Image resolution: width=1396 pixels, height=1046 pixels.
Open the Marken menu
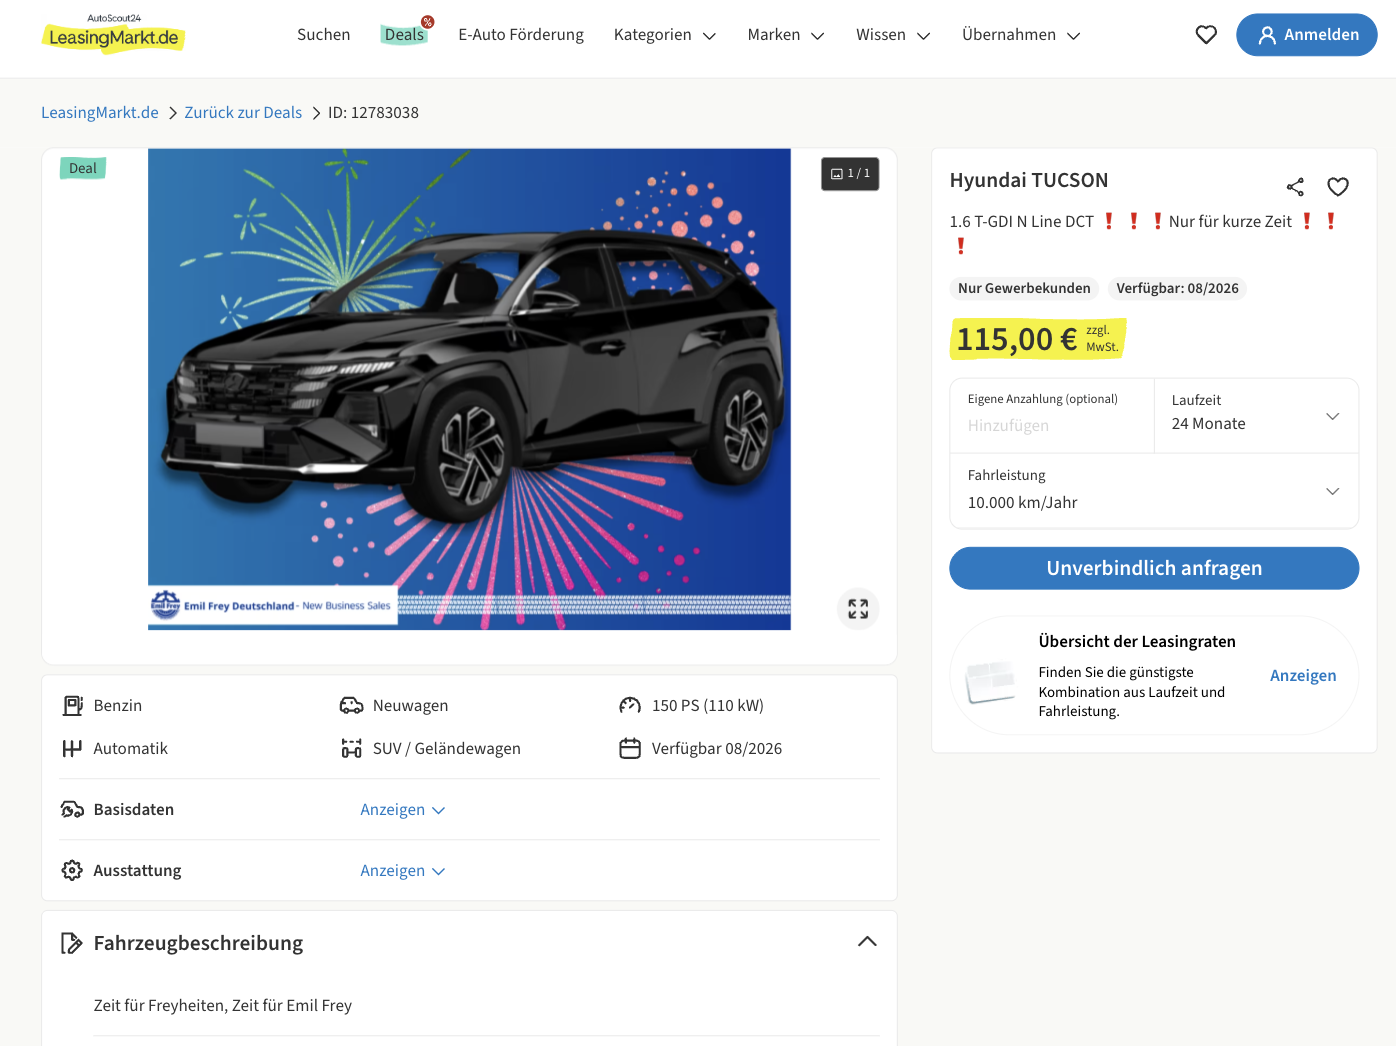coord(785,35)
